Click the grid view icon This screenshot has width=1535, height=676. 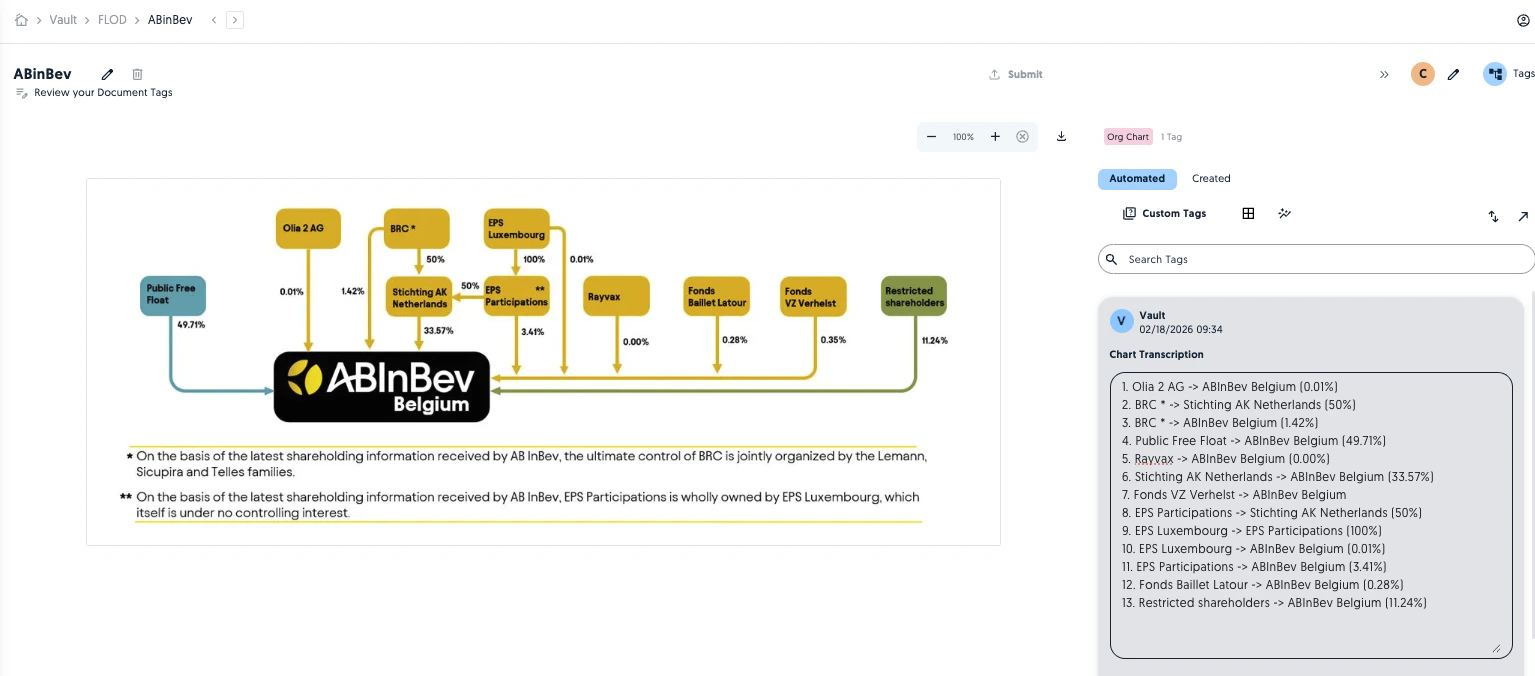(x=1248, y=213)
